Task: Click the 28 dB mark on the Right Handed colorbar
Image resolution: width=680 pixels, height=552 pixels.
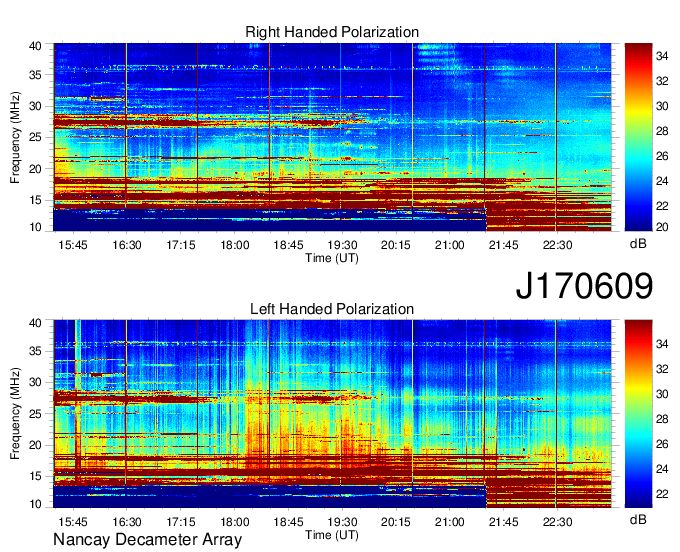Action: coord(662,131)
